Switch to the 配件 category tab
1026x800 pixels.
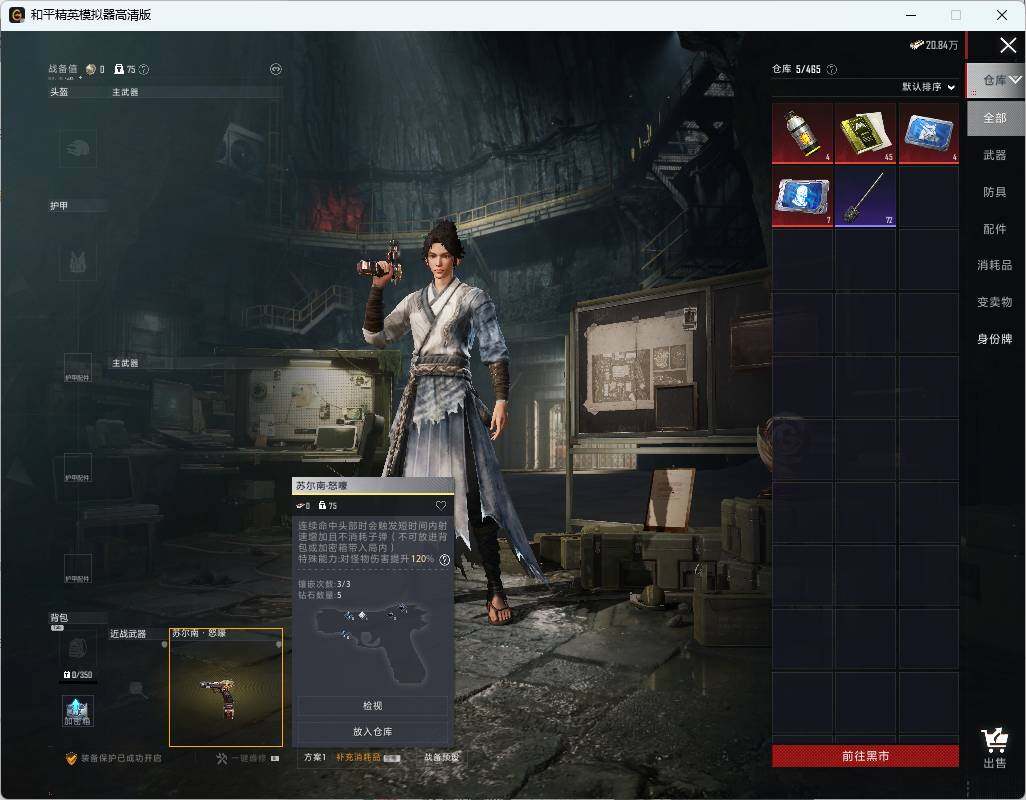[x=995, y=229]
